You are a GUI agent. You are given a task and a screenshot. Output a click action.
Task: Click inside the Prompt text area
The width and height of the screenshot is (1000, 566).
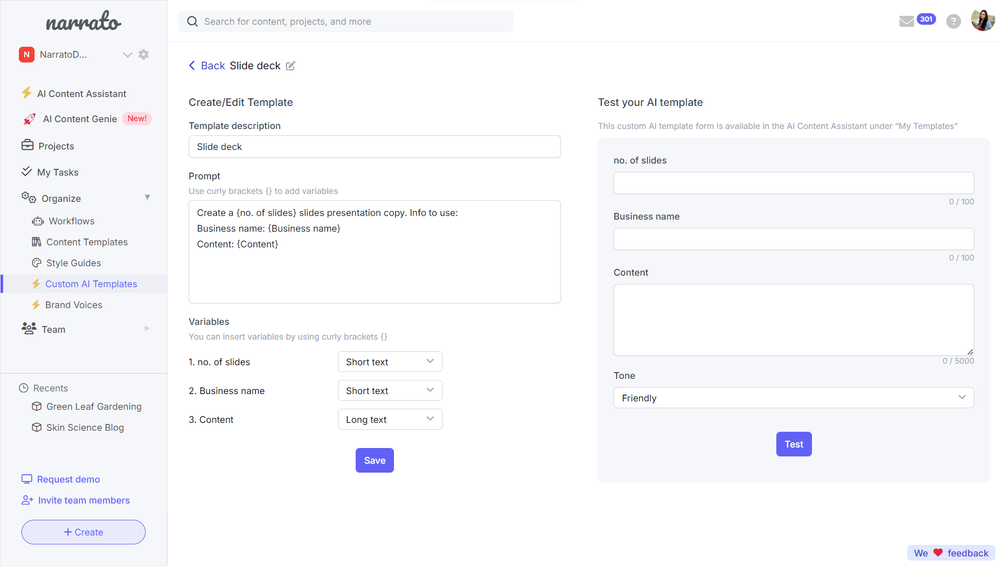pyautogui.click(x=374, y=252)
